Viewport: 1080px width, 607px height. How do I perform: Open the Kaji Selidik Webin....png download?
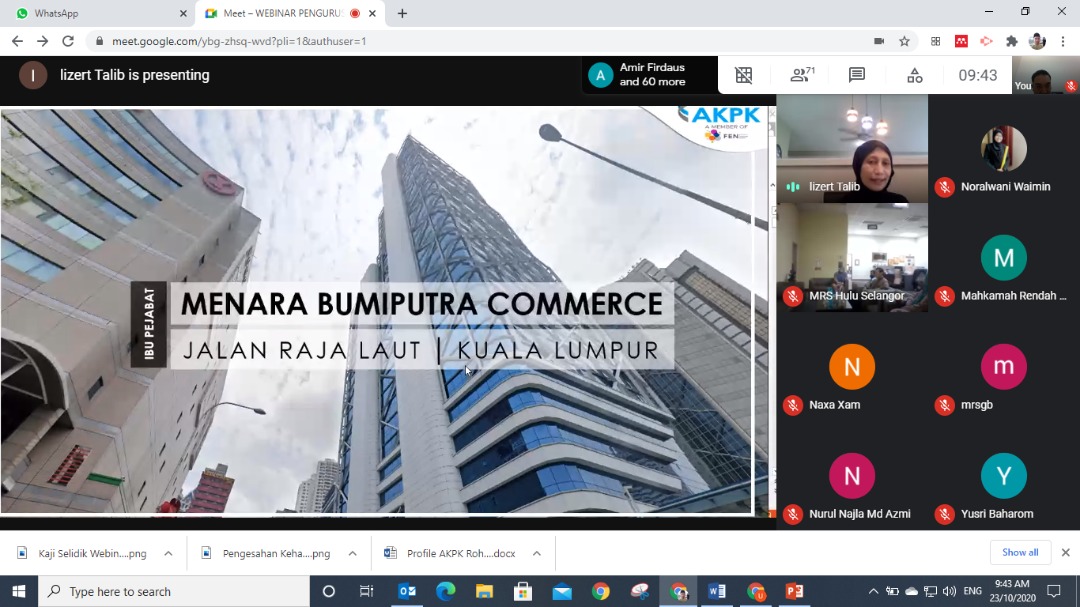coord(83,553)
